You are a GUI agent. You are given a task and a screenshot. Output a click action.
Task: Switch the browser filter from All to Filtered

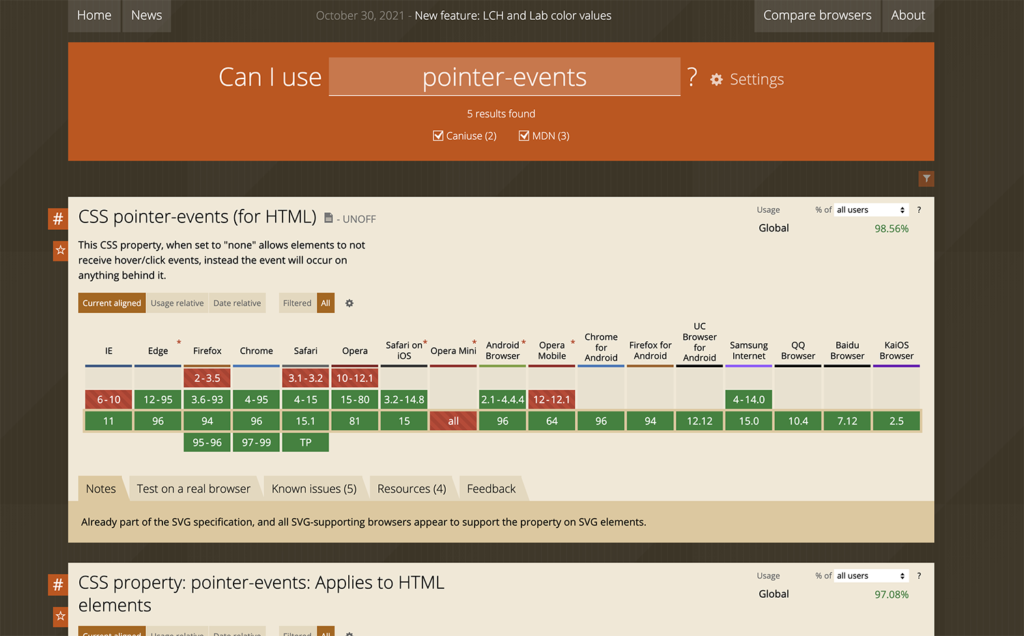tap(296, 302)
